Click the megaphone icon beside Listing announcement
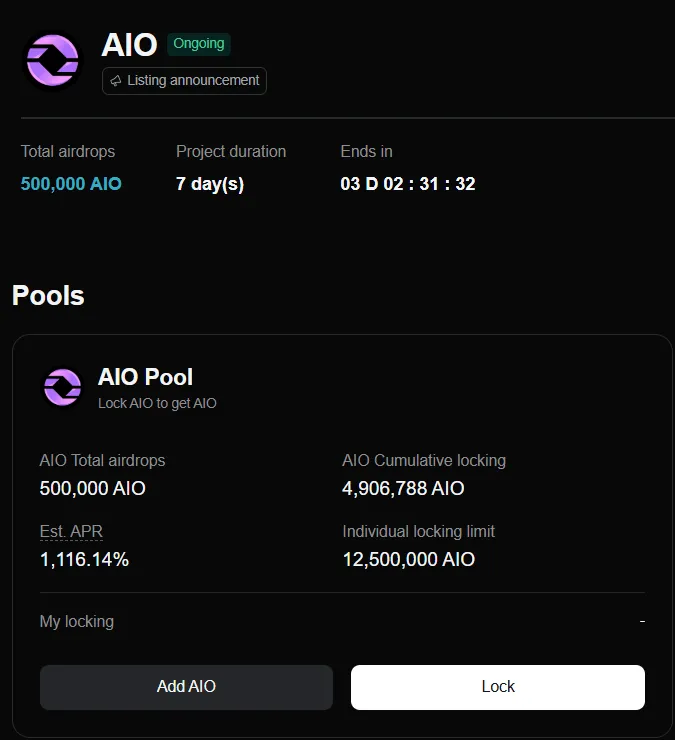Viewport: 675px width, 740px height. point(116,81)
